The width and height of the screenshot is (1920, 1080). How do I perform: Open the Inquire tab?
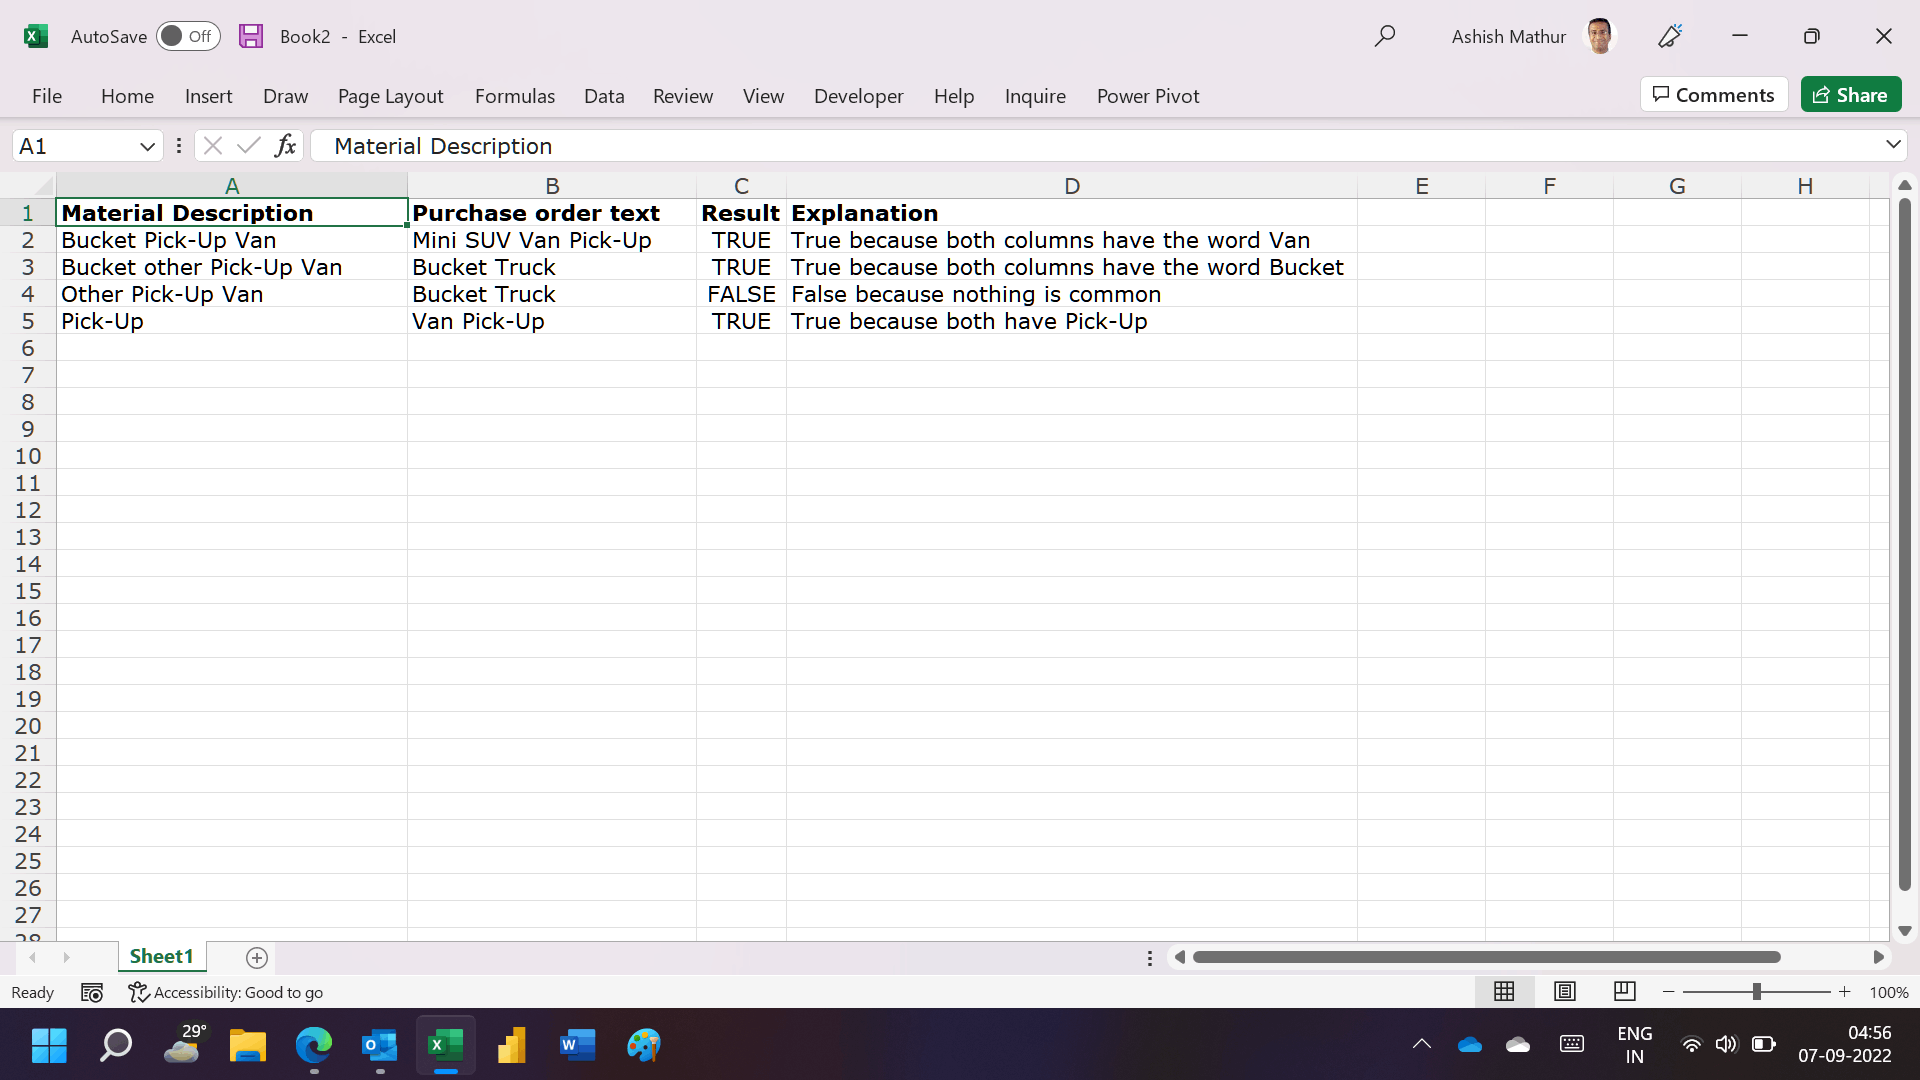click(1035, 96)
